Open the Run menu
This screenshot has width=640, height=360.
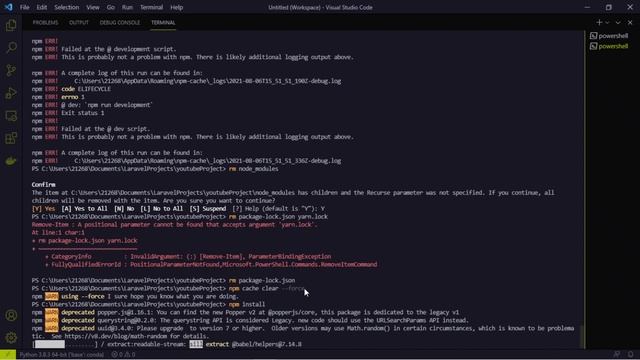[127, 7]
